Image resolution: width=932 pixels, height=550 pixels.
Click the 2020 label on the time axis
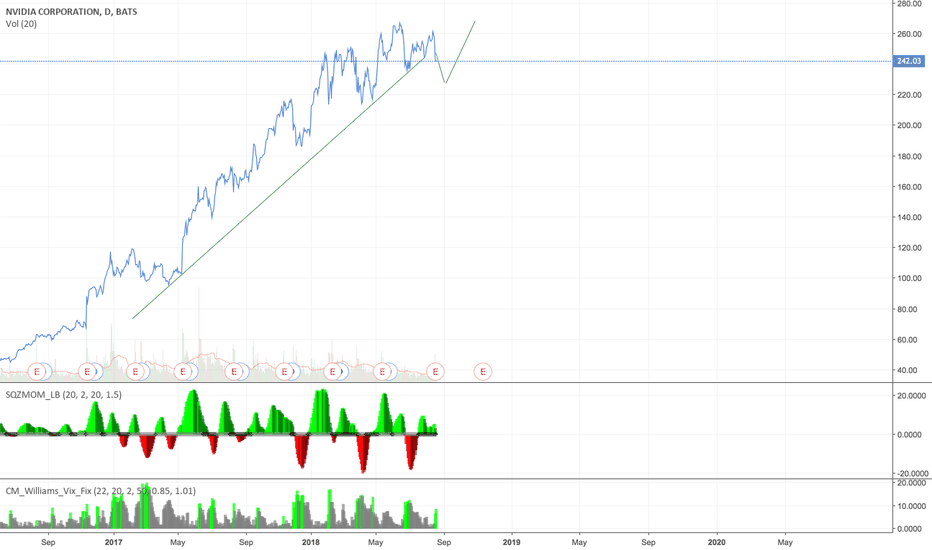716,542
